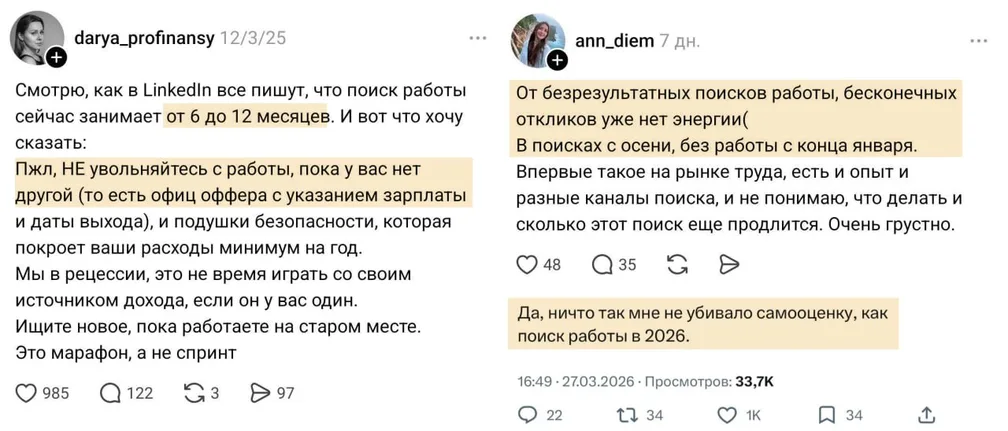Like ann_diem's post with 48 likes

tap(526, 265)
